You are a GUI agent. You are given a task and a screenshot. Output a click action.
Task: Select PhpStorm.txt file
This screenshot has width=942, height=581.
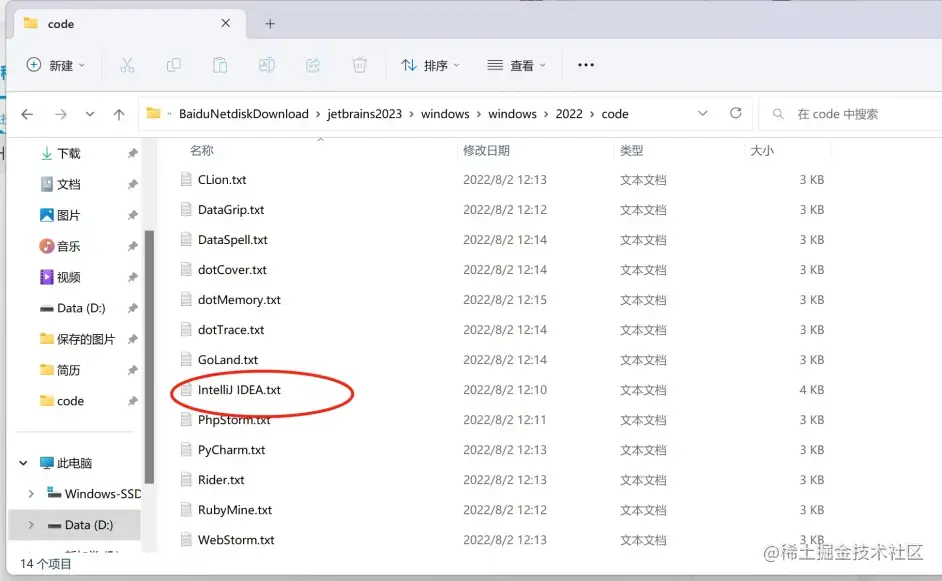234,419
